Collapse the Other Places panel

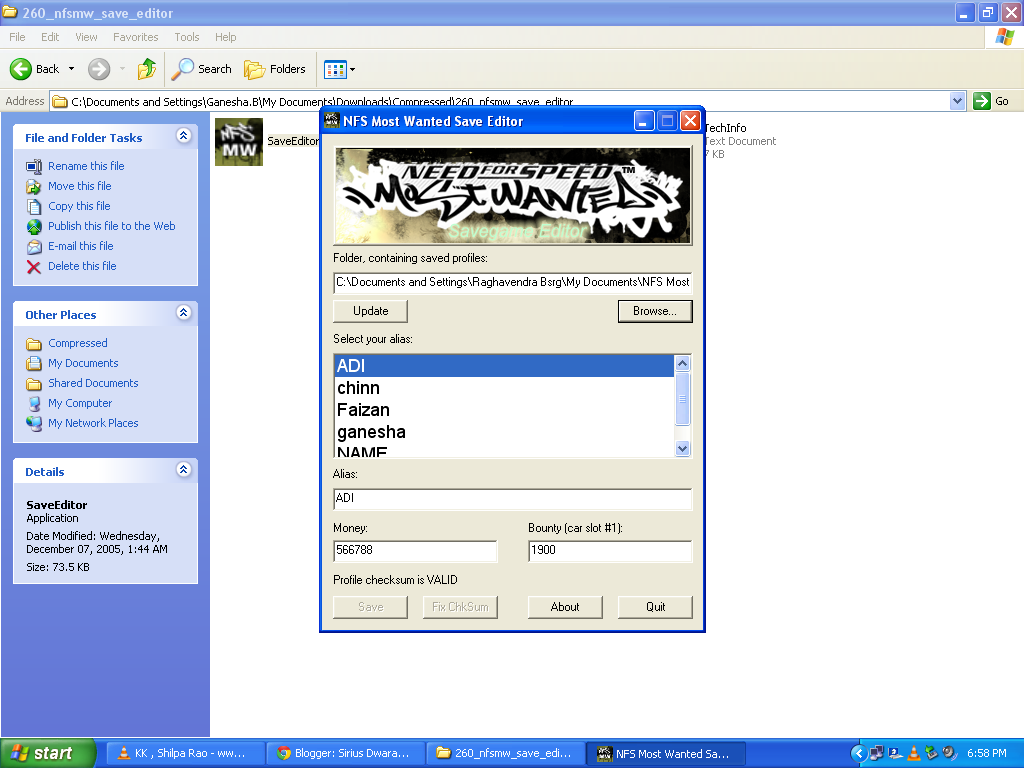184,313
